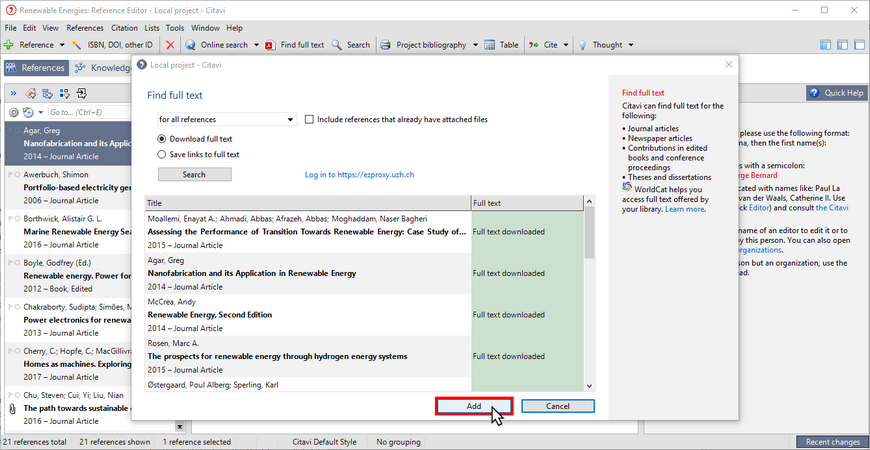
Task: Select the Download full text radio button
Action: tap(161, 139)
